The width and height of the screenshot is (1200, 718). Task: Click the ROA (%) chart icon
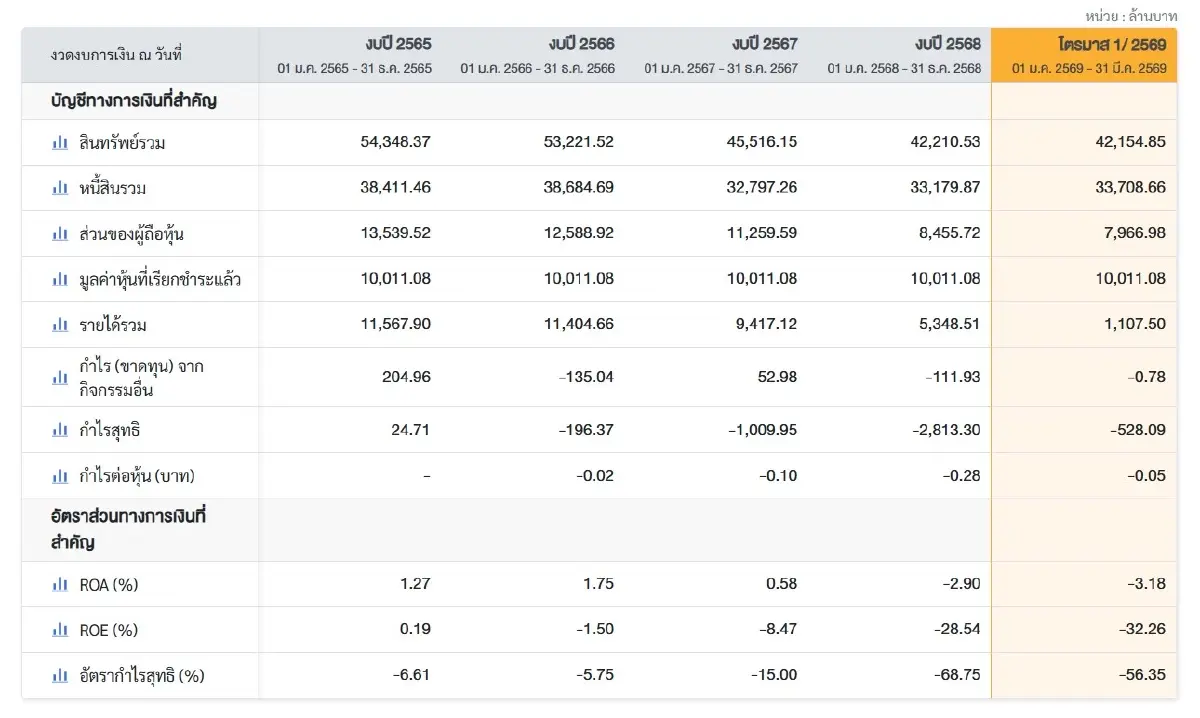click(60, 584)
